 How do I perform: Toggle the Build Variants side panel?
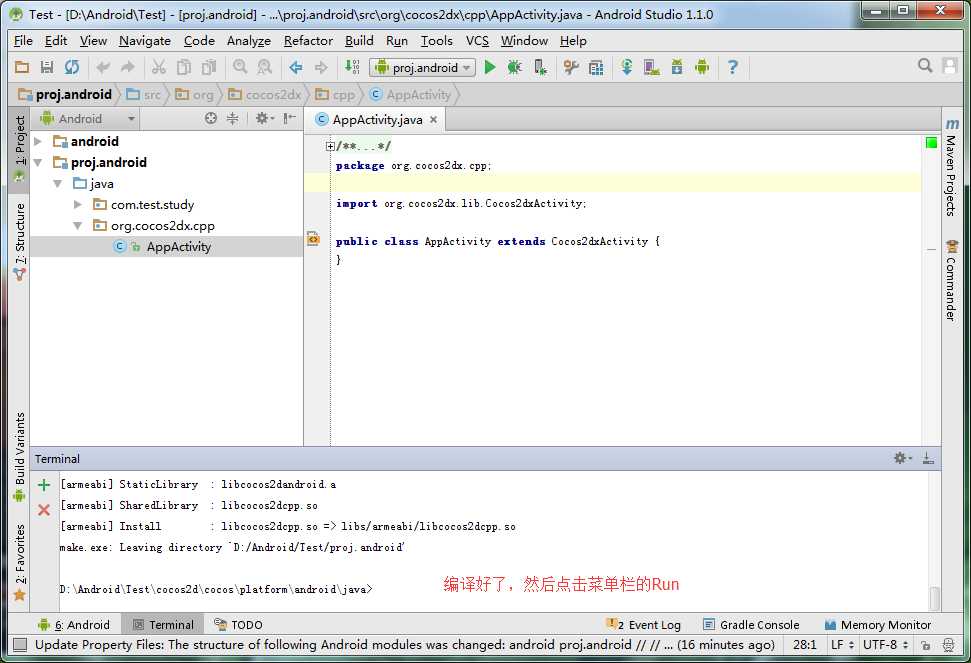20,457
